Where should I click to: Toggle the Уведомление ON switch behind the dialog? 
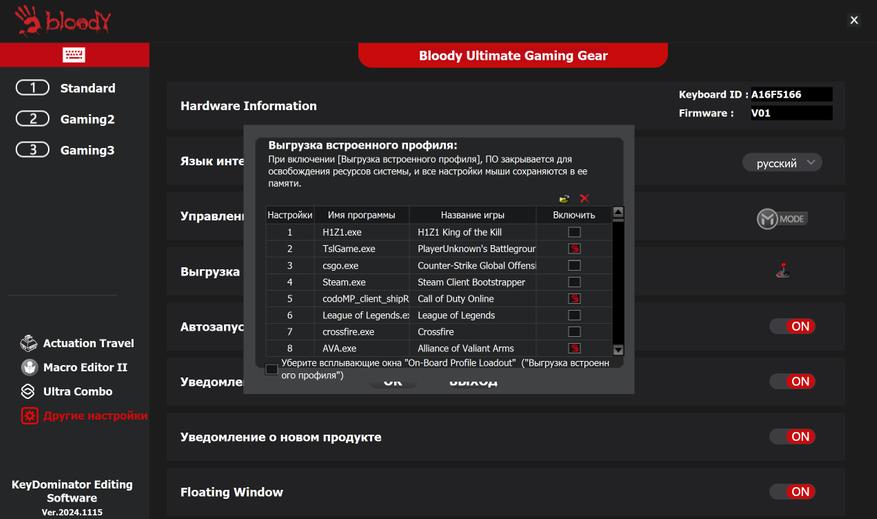point(793,381)
